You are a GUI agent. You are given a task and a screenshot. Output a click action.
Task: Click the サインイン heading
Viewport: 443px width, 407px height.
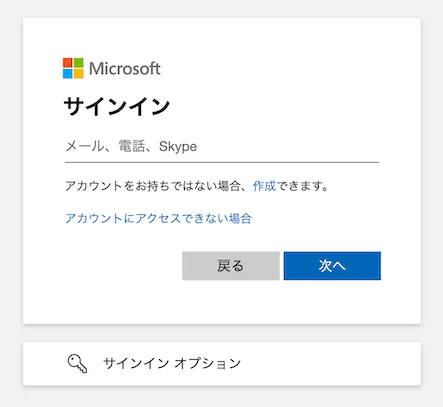(x=117, y=107)
